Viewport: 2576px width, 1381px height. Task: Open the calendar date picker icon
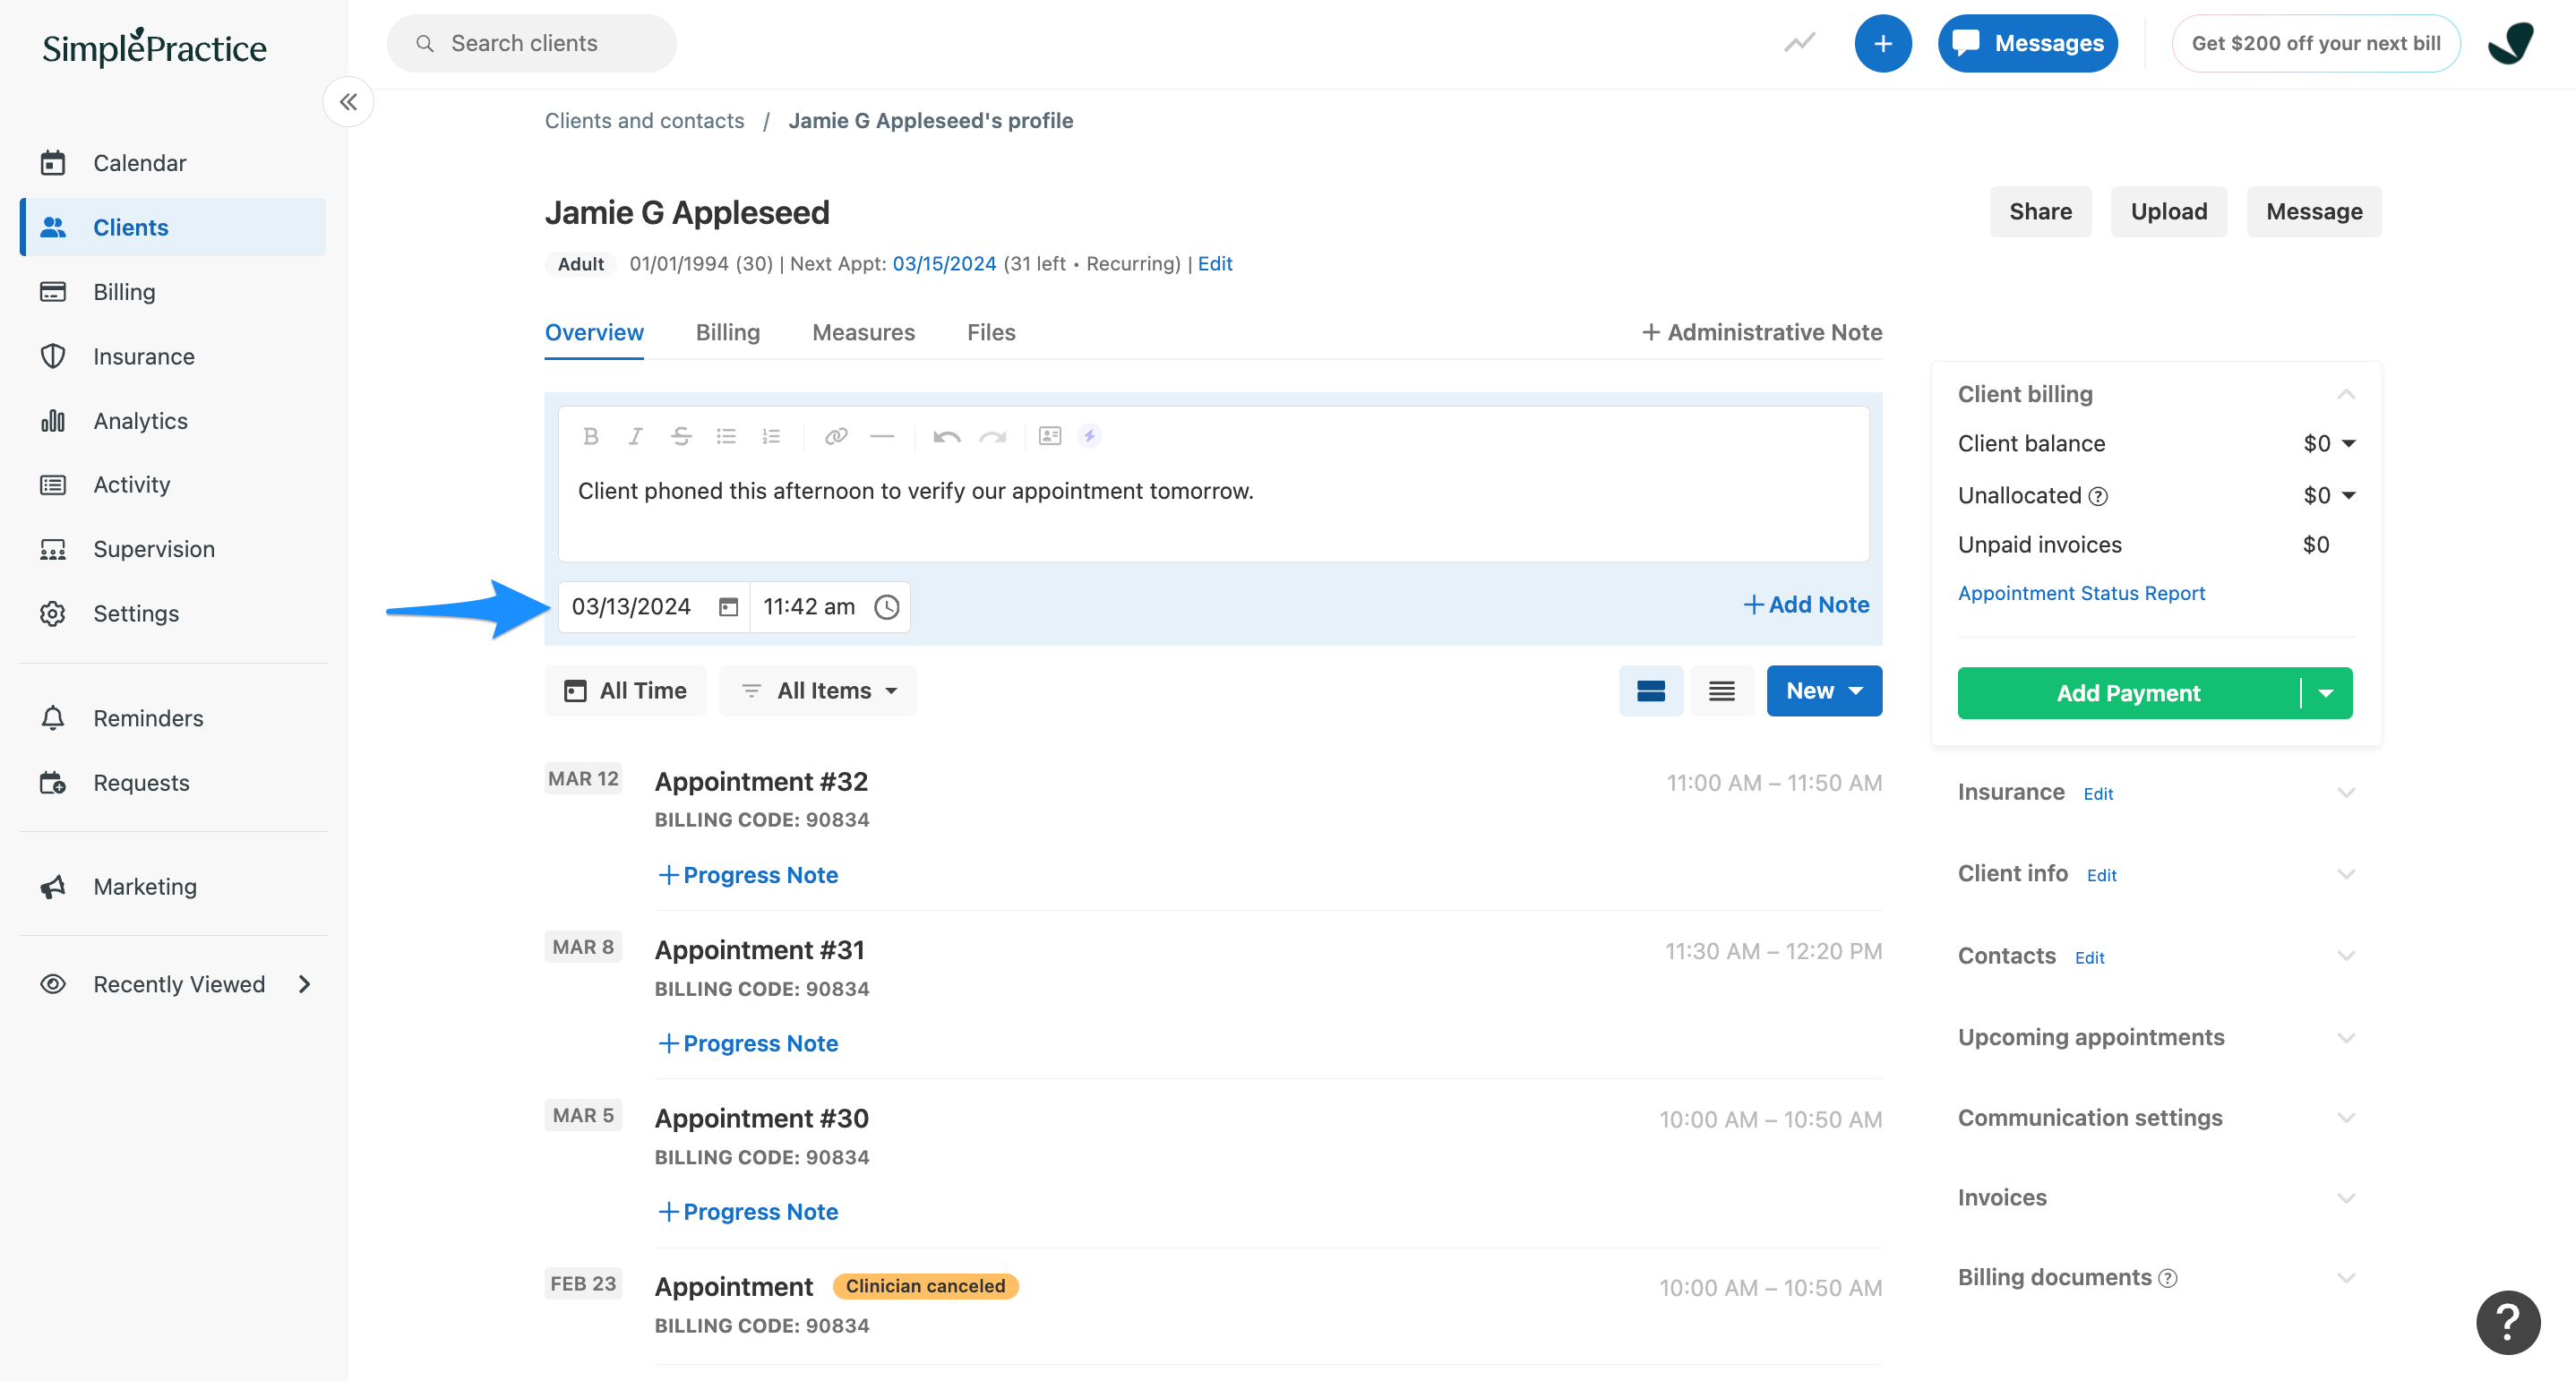[x=728, y=607]
